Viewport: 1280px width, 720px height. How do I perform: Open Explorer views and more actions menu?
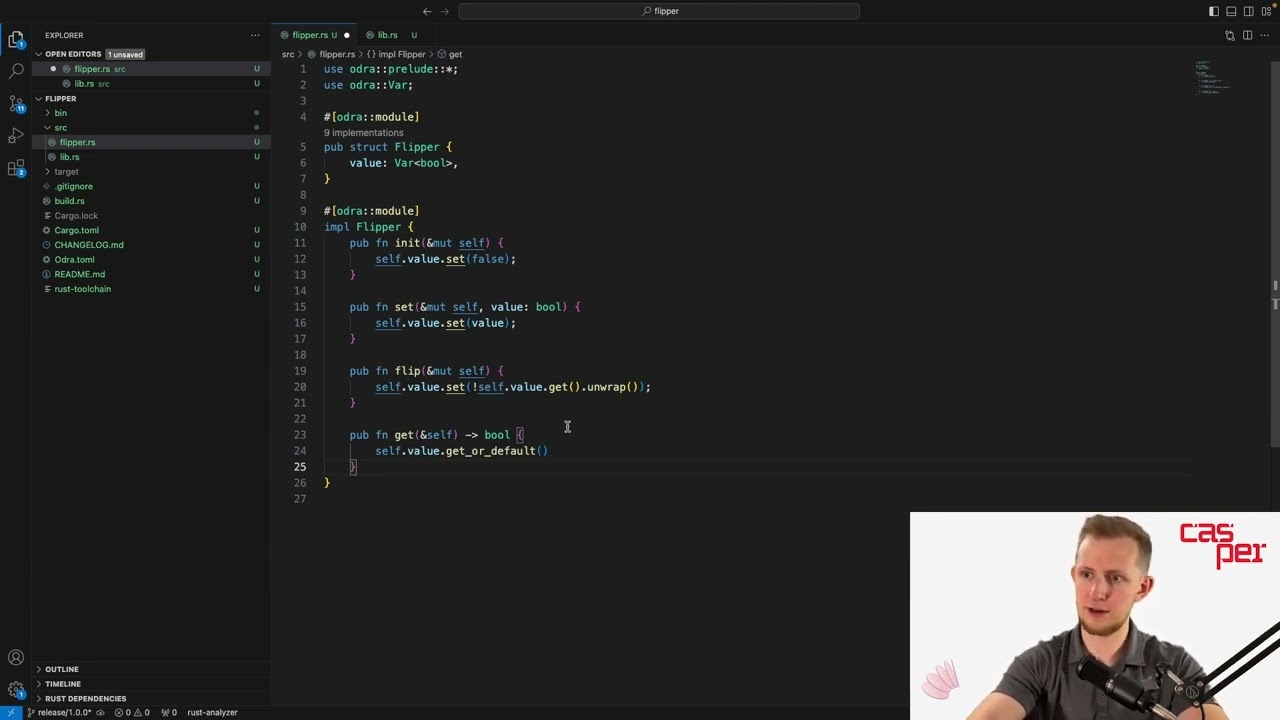click(255, 35)
